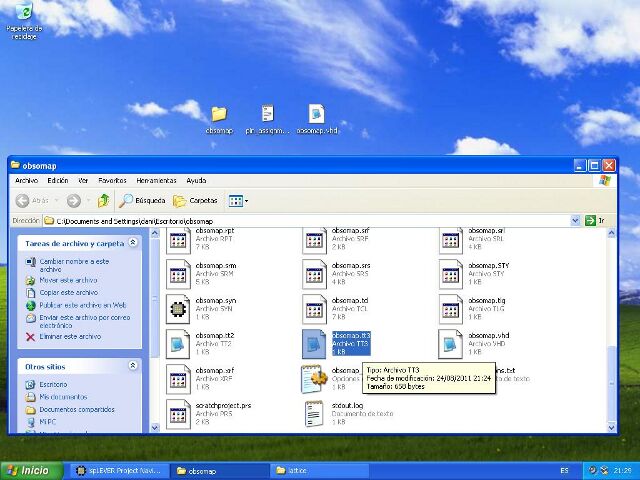The image size is (640, 480).
Task: Open the Ayuda menu
Action: coord(196,180)
